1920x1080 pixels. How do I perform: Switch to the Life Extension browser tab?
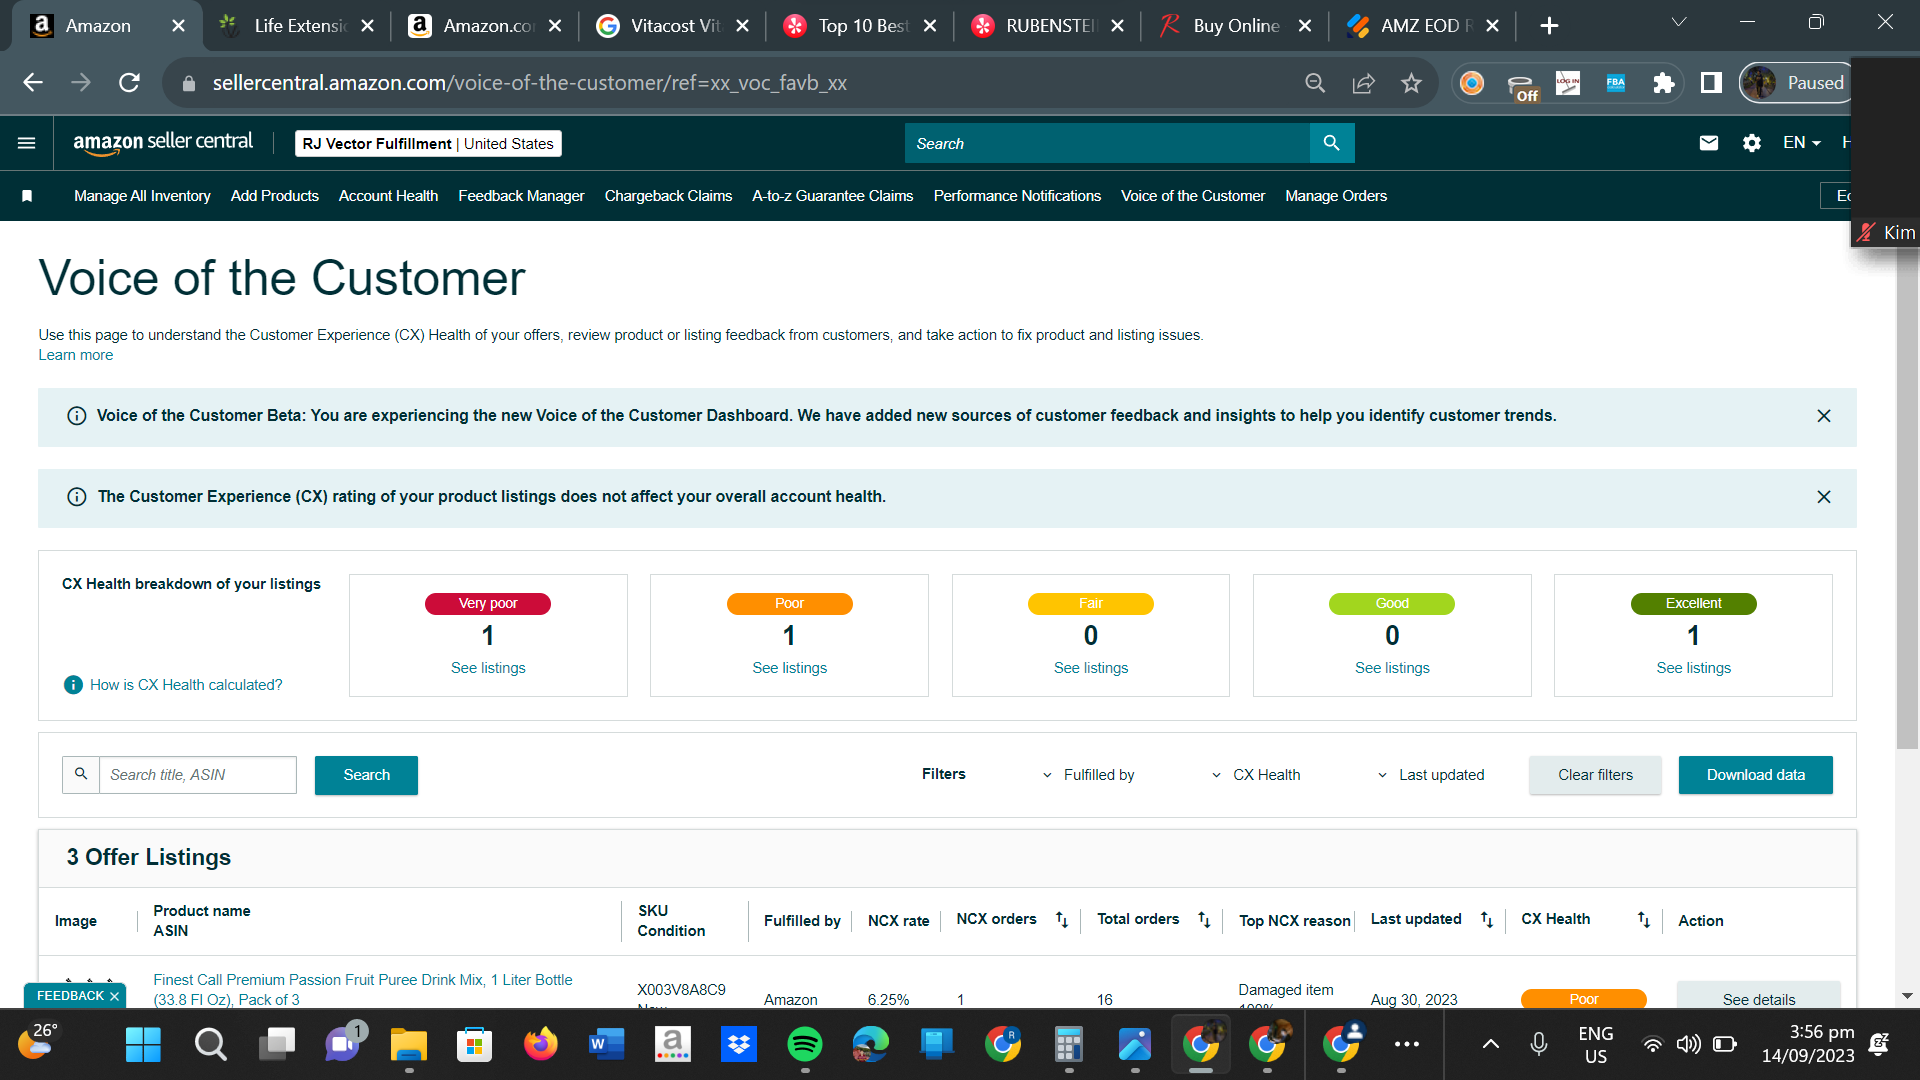click(x=297, y=26)
